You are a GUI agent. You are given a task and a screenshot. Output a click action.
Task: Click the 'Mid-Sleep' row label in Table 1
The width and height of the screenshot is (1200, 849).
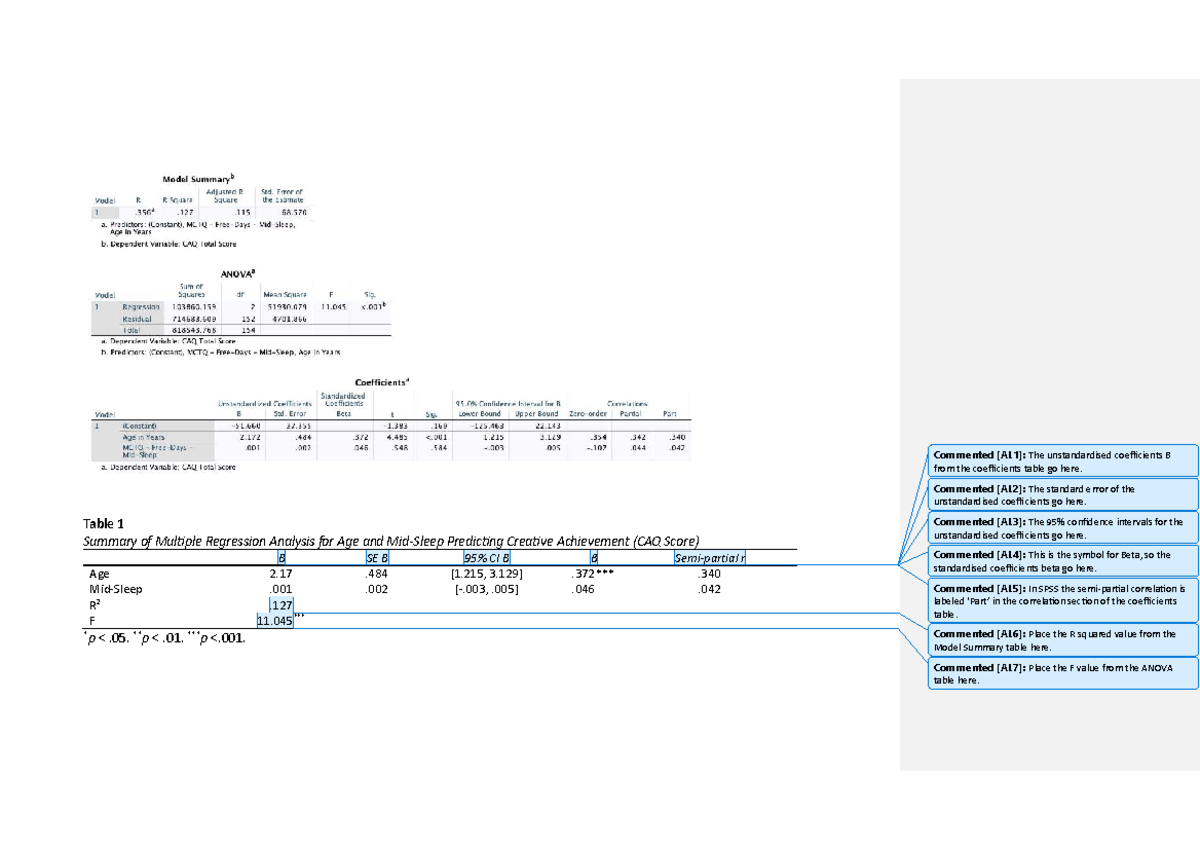116,589
